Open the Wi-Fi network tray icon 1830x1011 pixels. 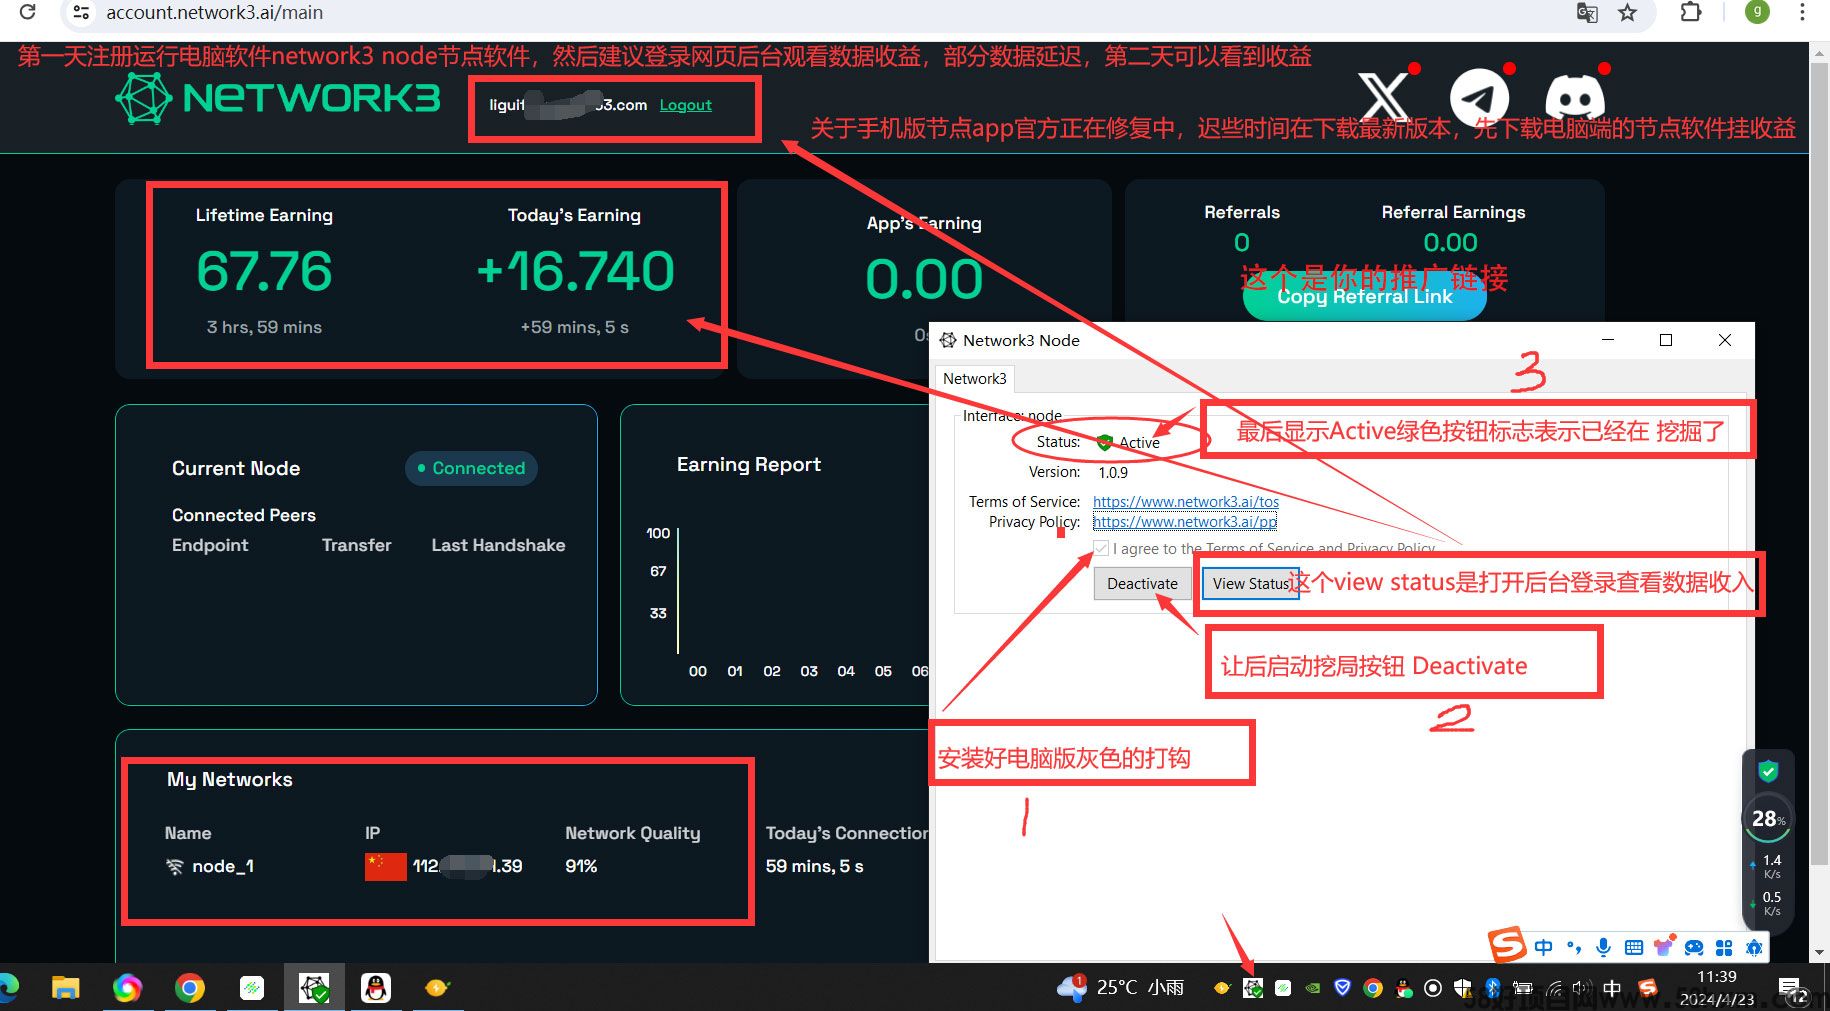1552,988
